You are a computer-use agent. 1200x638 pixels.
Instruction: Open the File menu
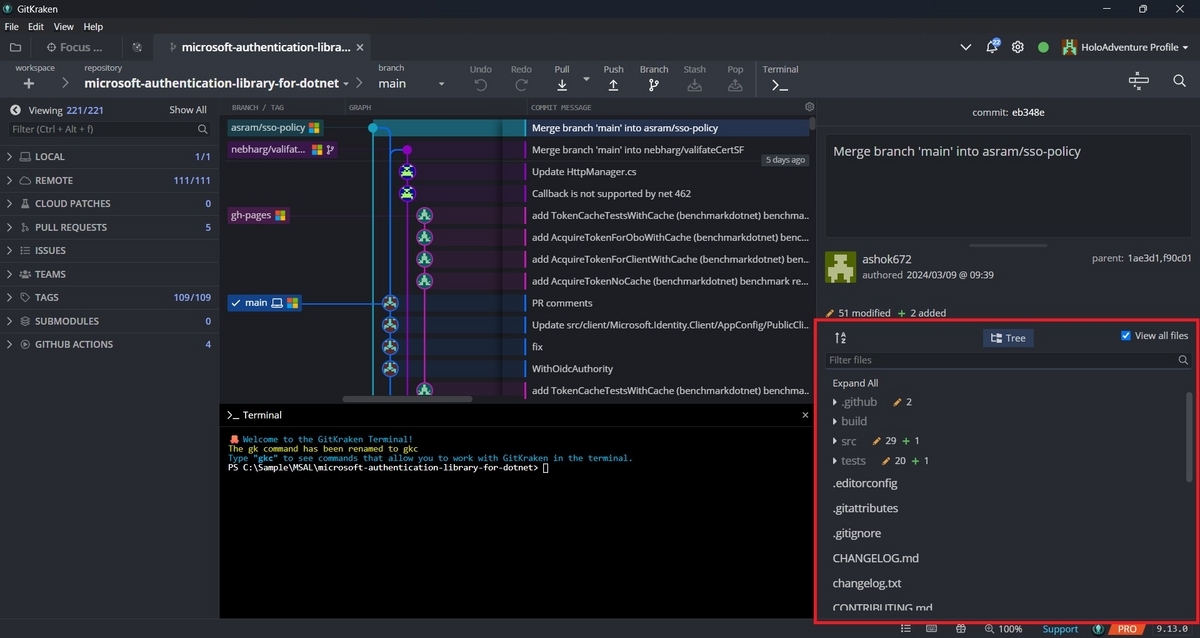12,27
